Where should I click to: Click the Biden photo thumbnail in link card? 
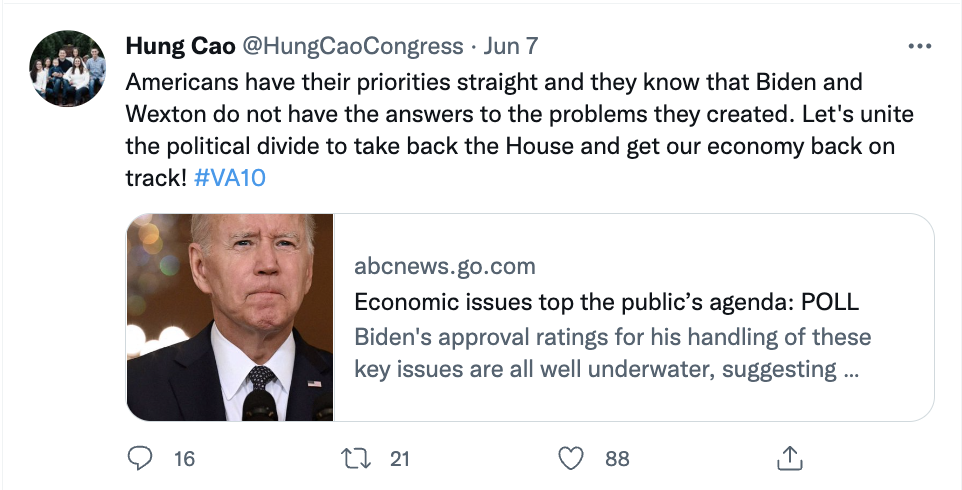tap(230, 317)
